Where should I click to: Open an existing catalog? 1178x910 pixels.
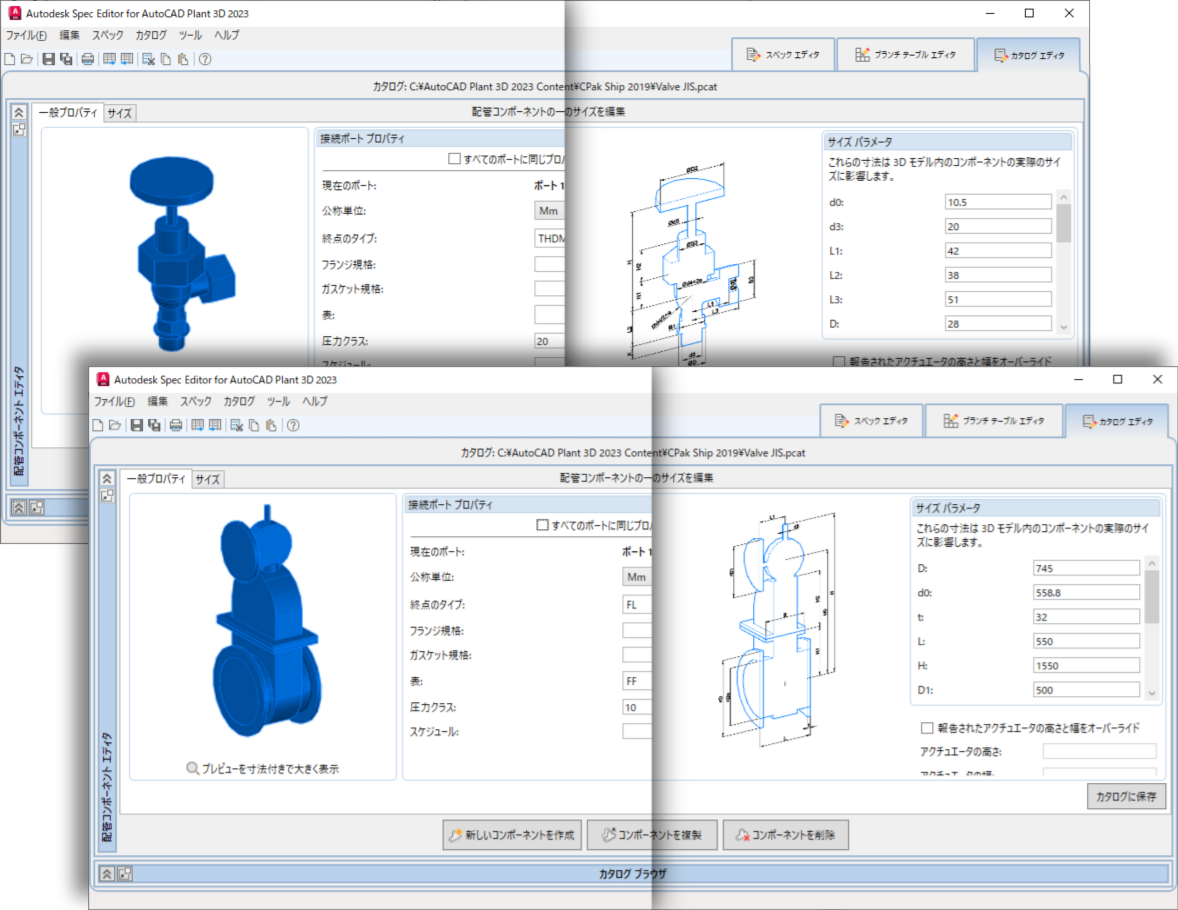click(x=116, y=424)
